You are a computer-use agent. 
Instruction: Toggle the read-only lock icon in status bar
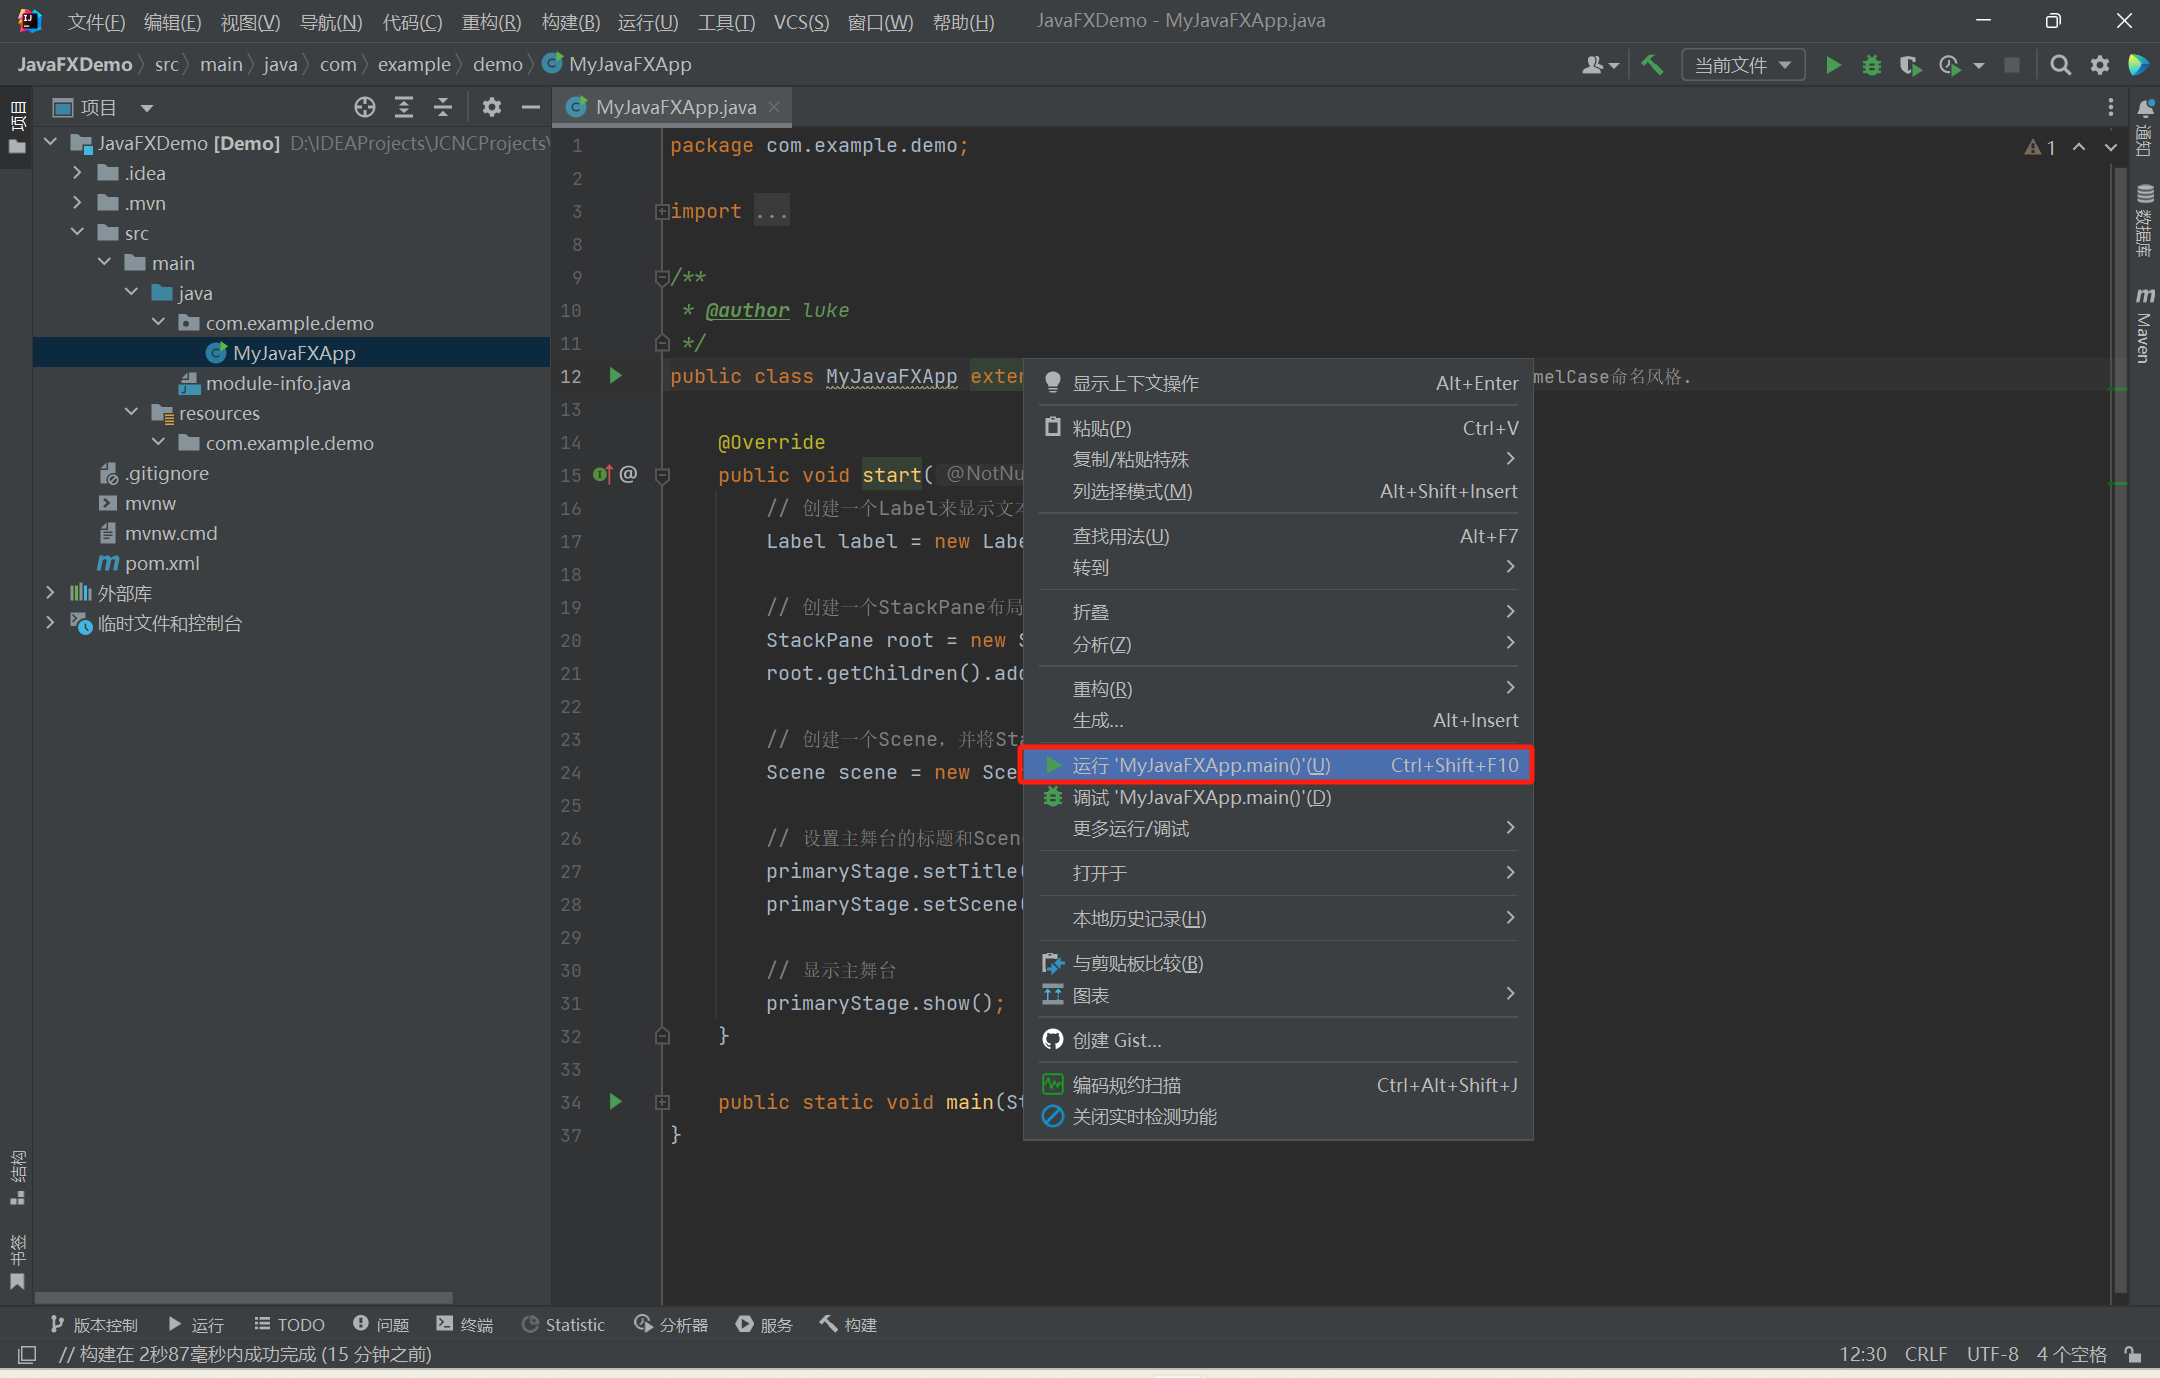(x=2133, y=1354)
